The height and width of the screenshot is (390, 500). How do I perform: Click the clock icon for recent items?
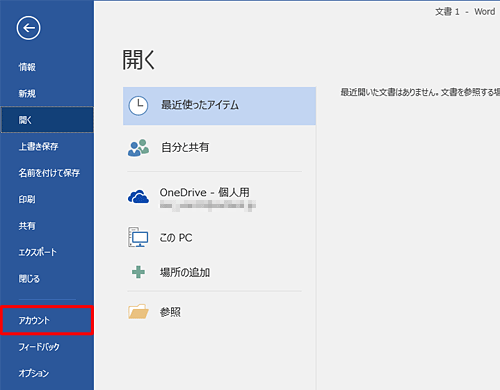click(x=138, y=106)
